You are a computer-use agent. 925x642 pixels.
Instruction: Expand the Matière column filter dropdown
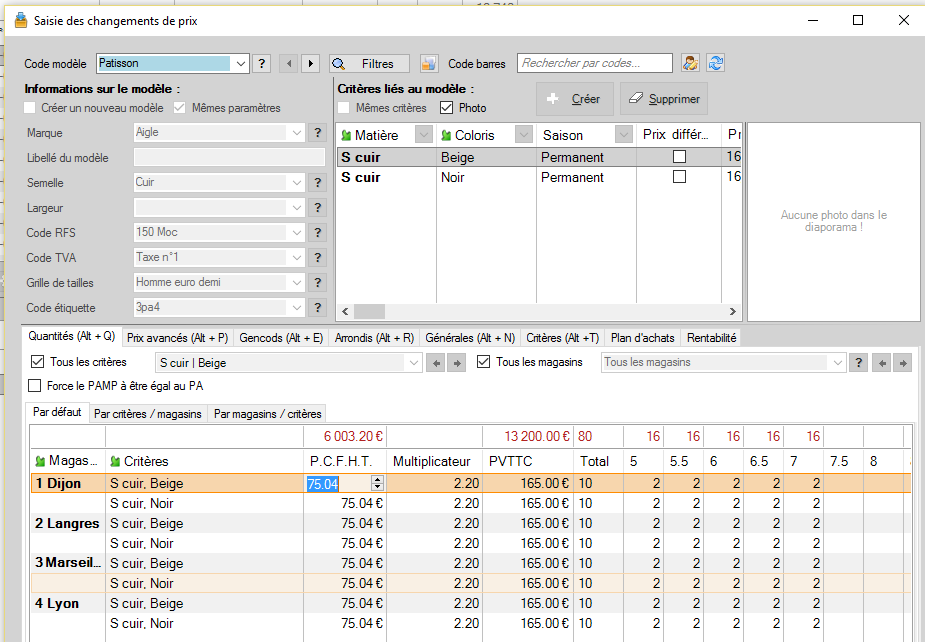(x=423, y=135)
